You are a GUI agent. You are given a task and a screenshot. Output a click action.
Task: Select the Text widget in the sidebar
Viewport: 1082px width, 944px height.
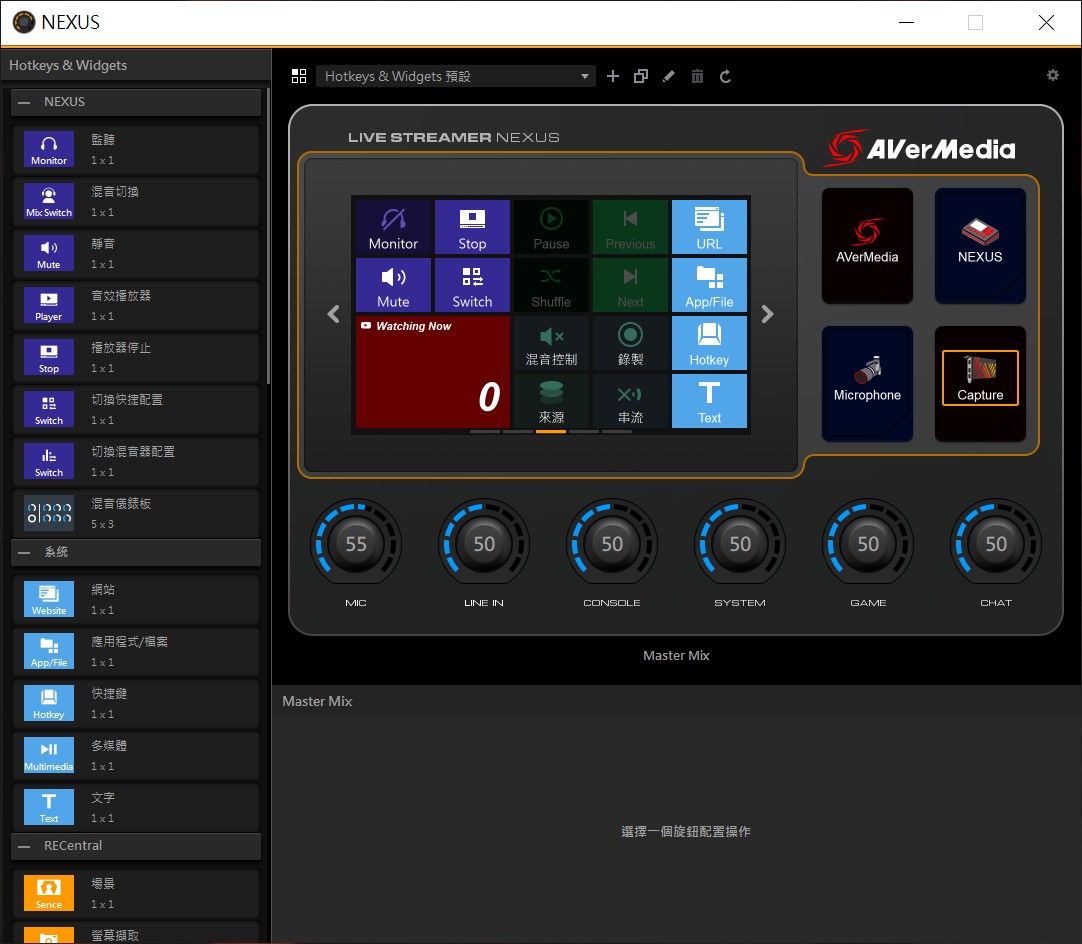coord(135,807)
